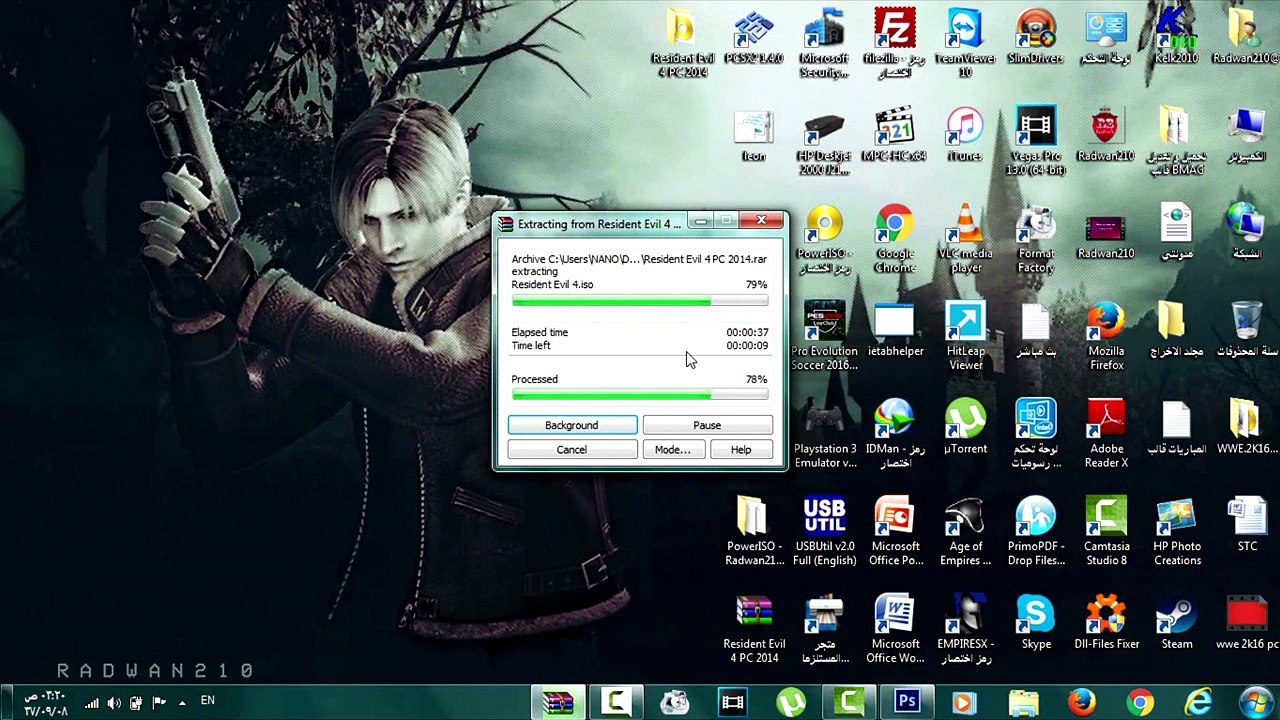
Task: Select Resident Evil 4 PC 2014 folder icon
Action: [x=684, y=44]
